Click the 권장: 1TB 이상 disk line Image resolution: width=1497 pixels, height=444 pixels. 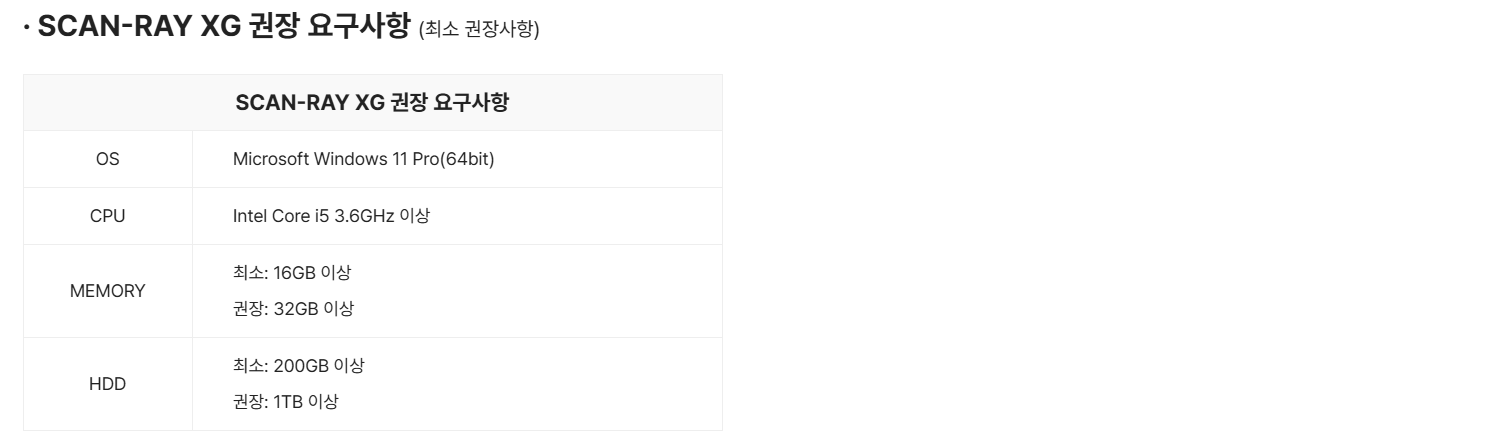click(x=286, y=402)
